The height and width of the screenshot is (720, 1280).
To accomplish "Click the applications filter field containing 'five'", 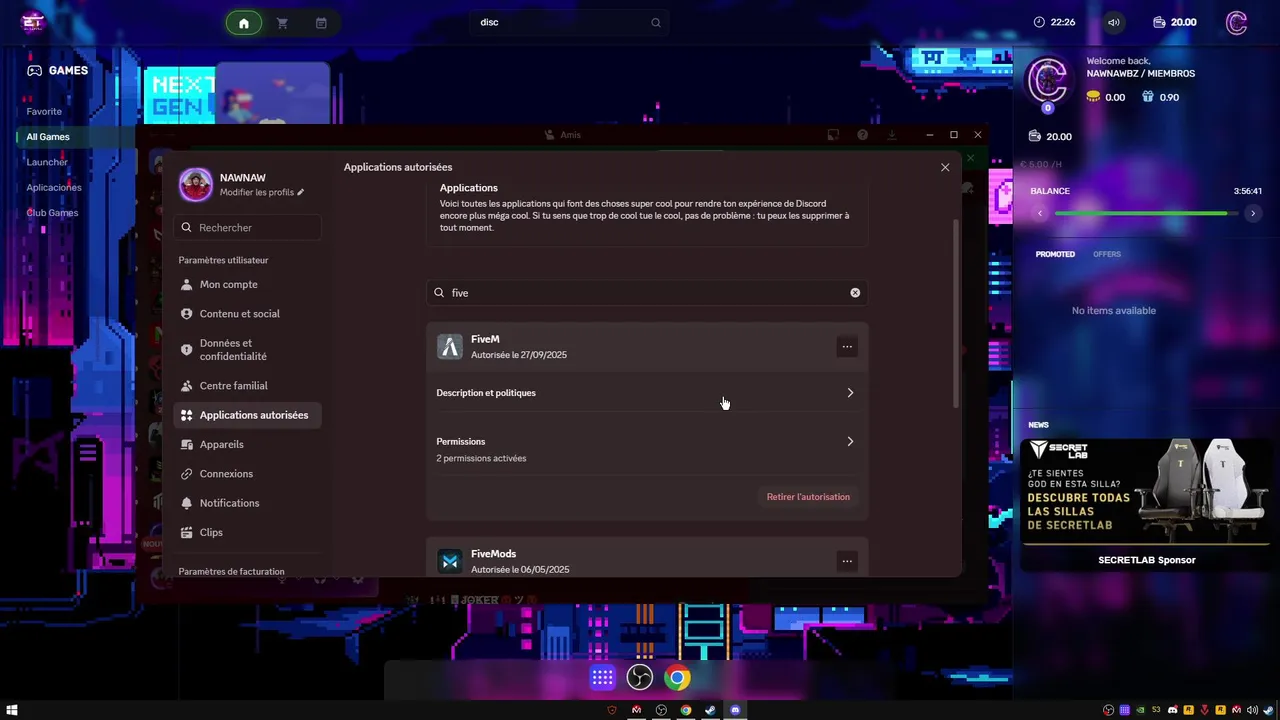I will (x=647, y=293).
